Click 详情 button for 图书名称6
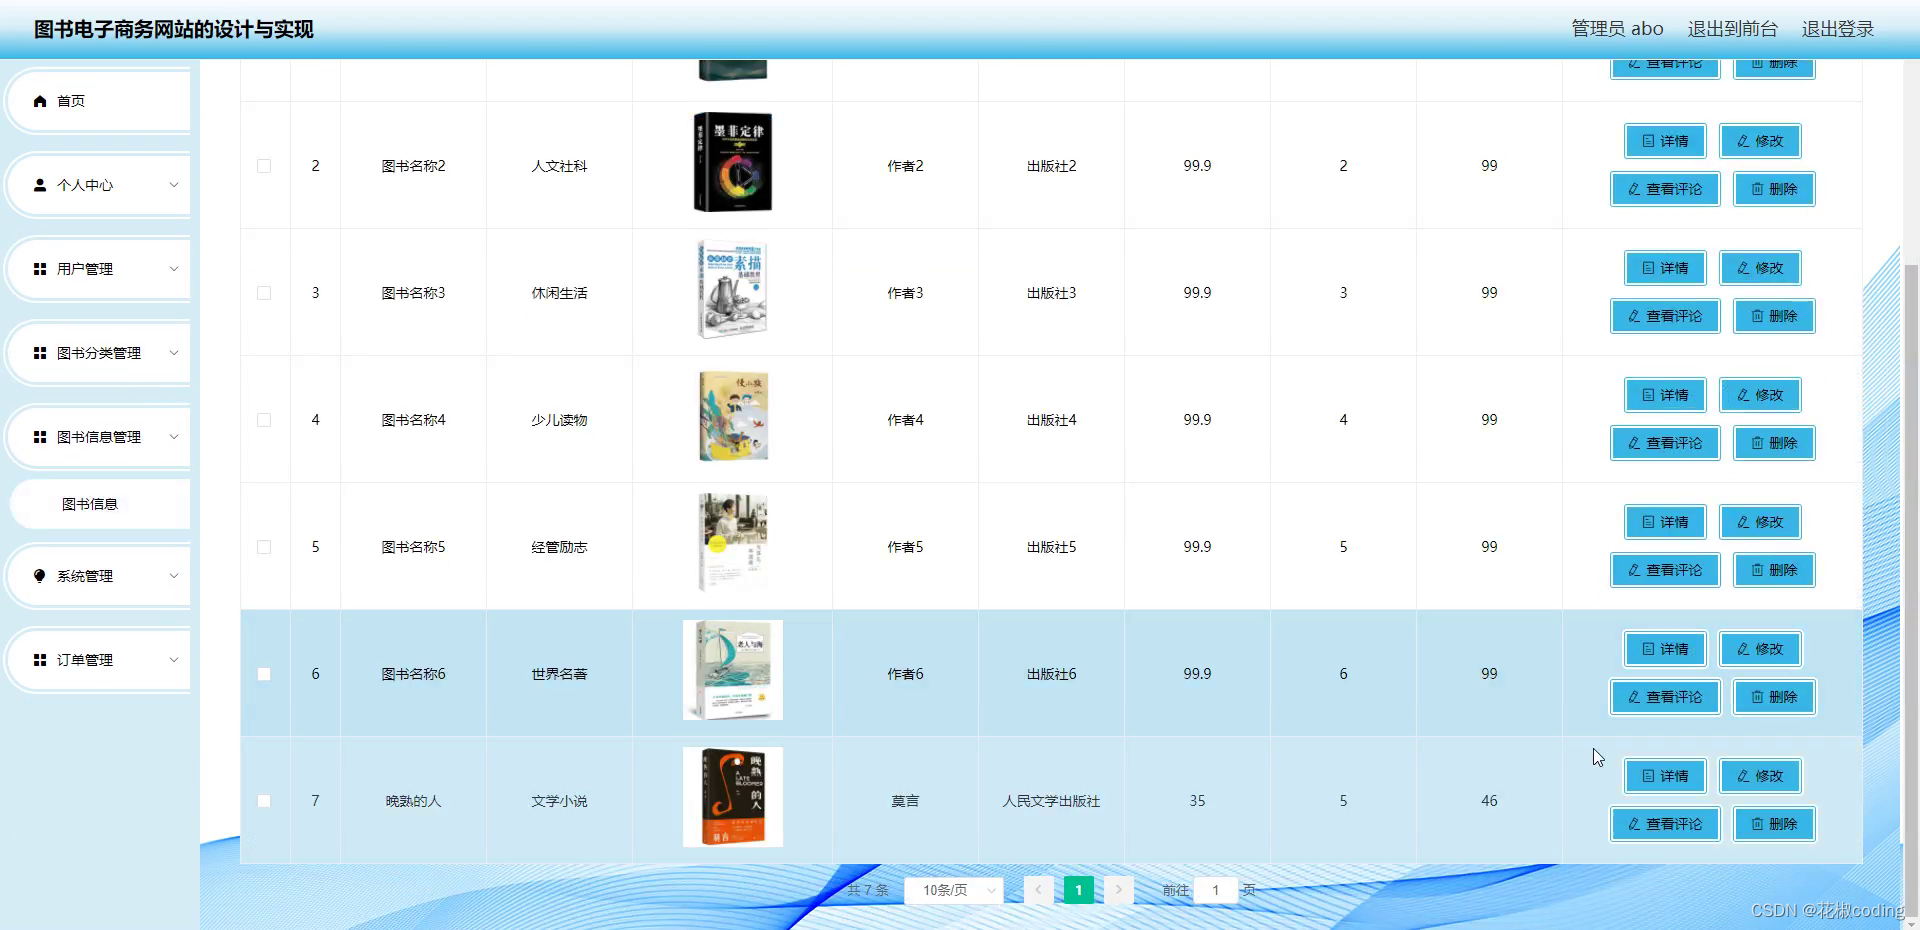The image size is (1920, 930). click(1665, 649)
